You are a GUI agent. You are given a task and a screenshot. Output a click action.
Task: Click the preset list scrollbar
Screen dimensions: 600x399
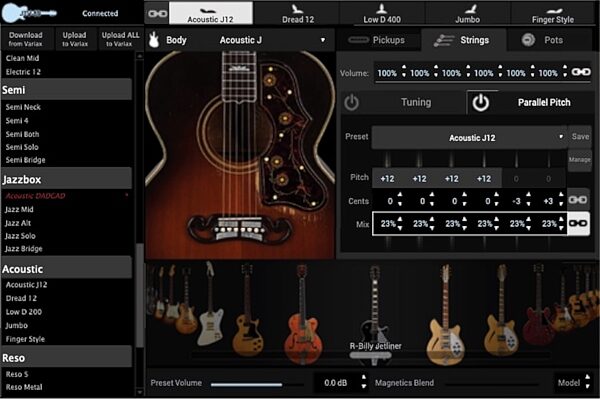(140, 295)
